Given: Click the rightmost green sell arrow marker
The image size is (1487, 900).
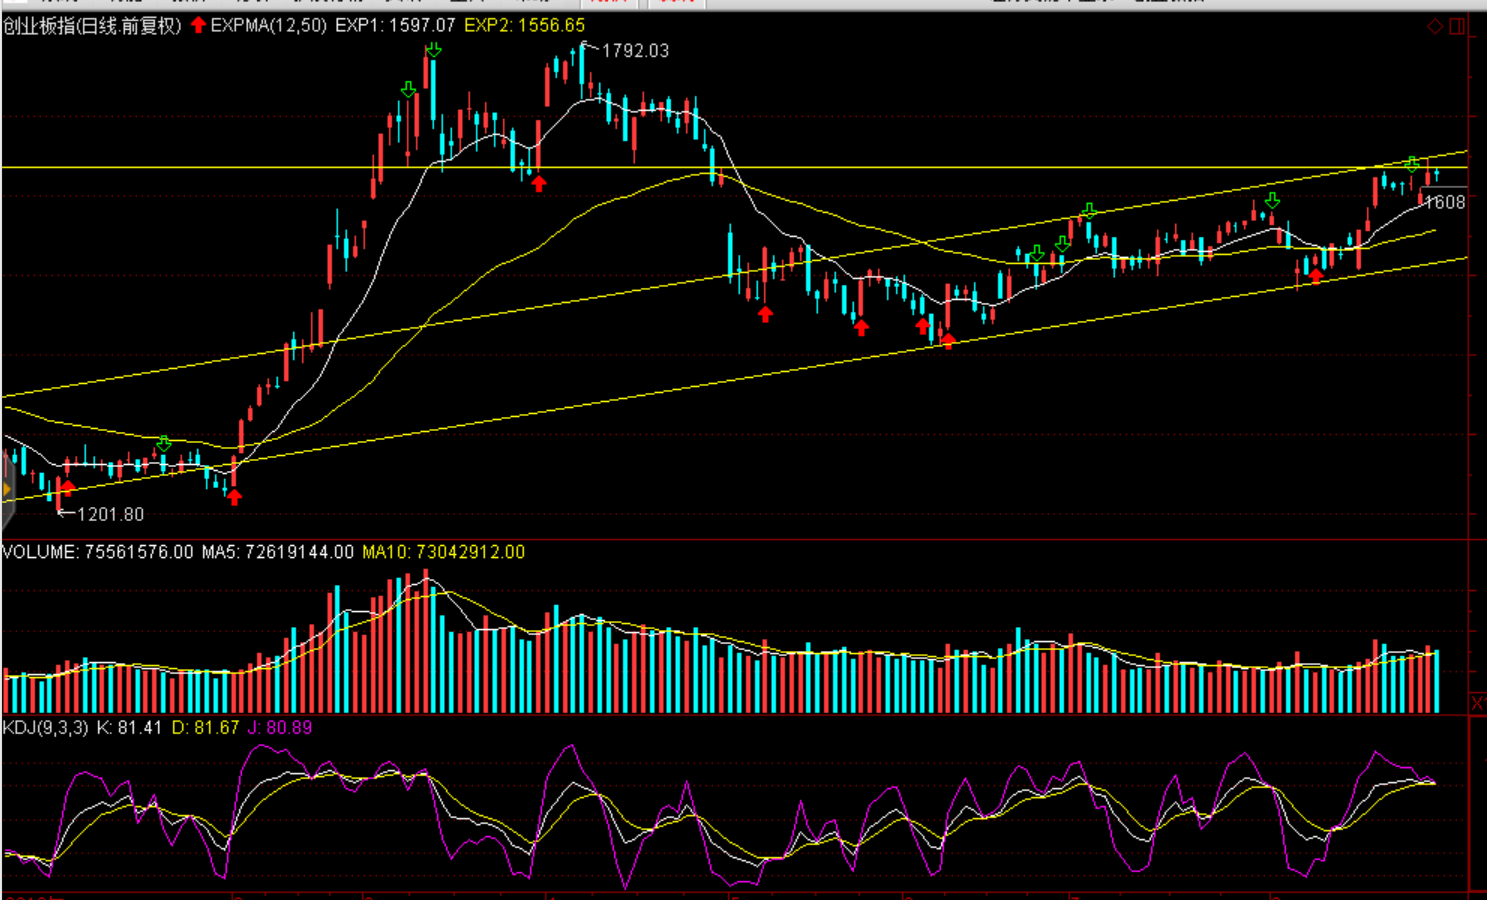Looking at the screenshot, I should click(x=1411, y=164).
